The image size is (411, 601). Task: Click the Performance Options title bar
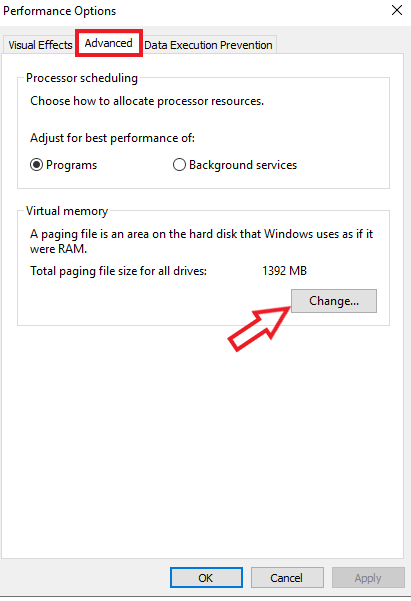pos(192,11)
